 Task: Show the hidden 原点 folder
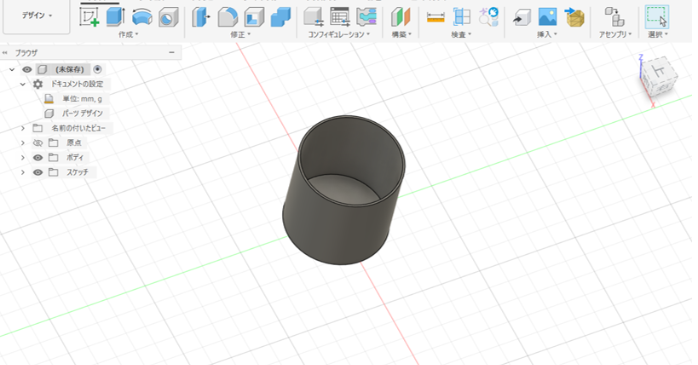tap(38, 143)
